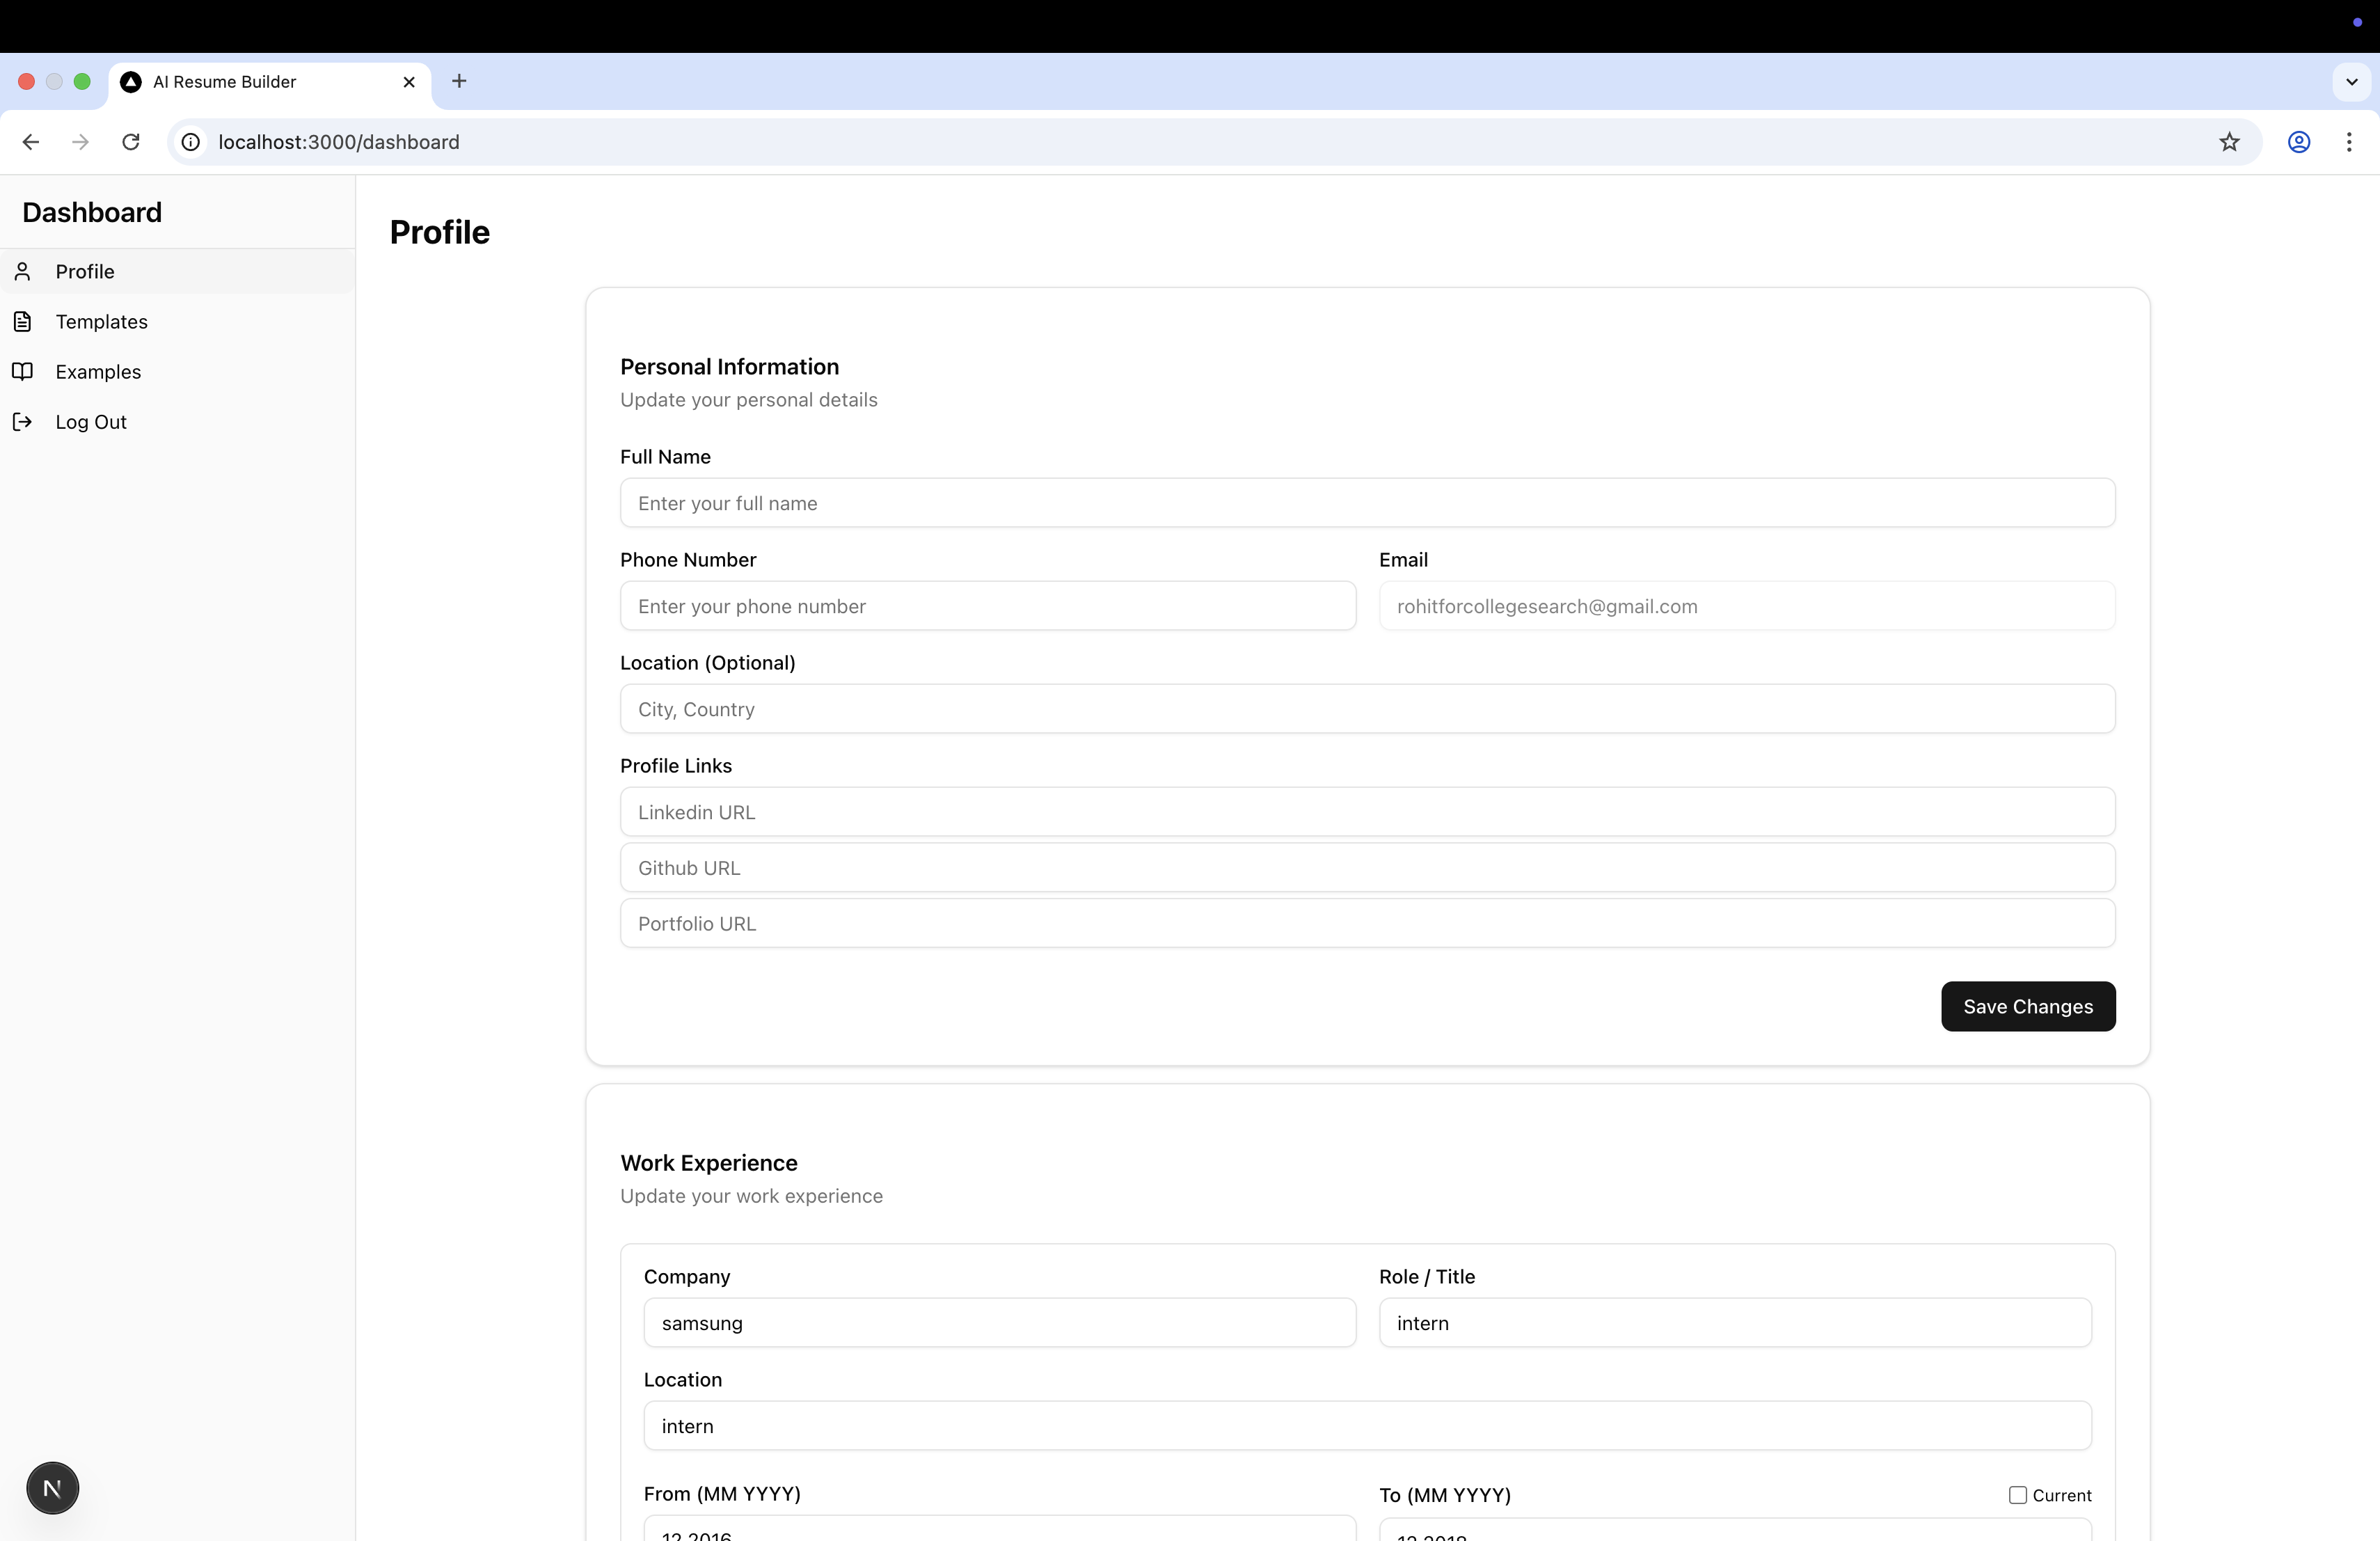Click the Templates document icon
The height and width of the screenshot is (1541, 2380).
[x=23, y=321]
